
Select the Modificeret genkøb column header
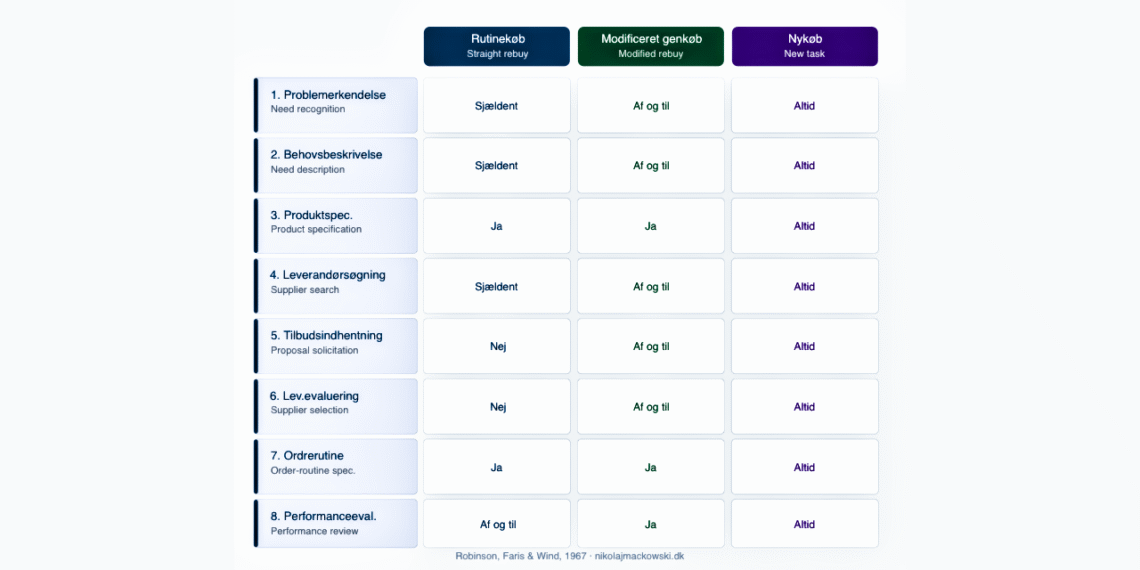coord(651,46)
